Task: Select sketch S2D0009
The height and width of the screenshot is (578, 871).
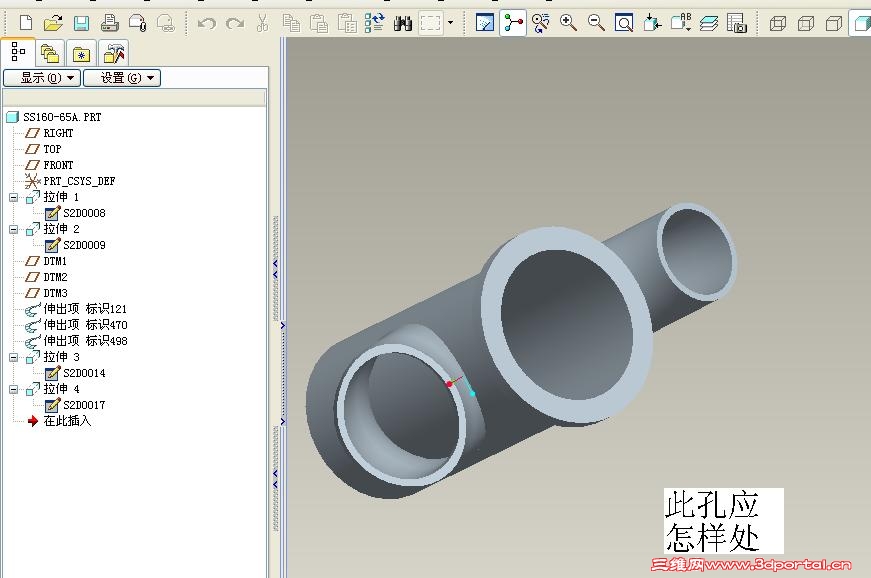Action: [x=75, y=245]
